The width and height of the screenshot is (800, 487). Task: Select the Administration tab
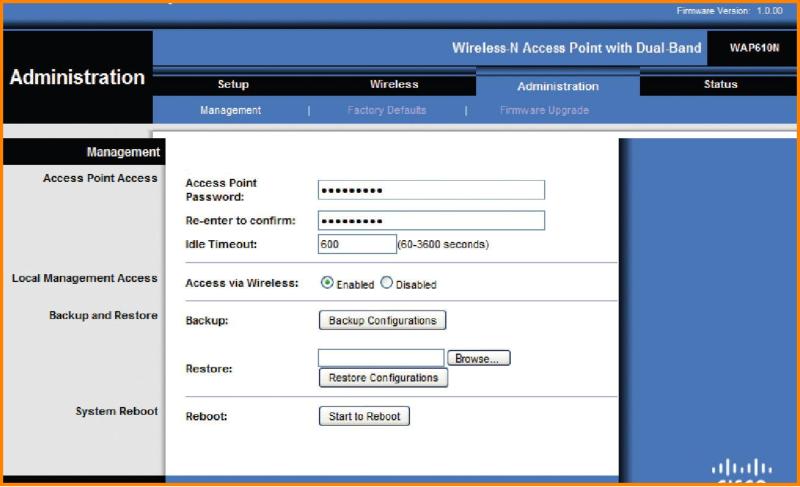click(558, 86)
